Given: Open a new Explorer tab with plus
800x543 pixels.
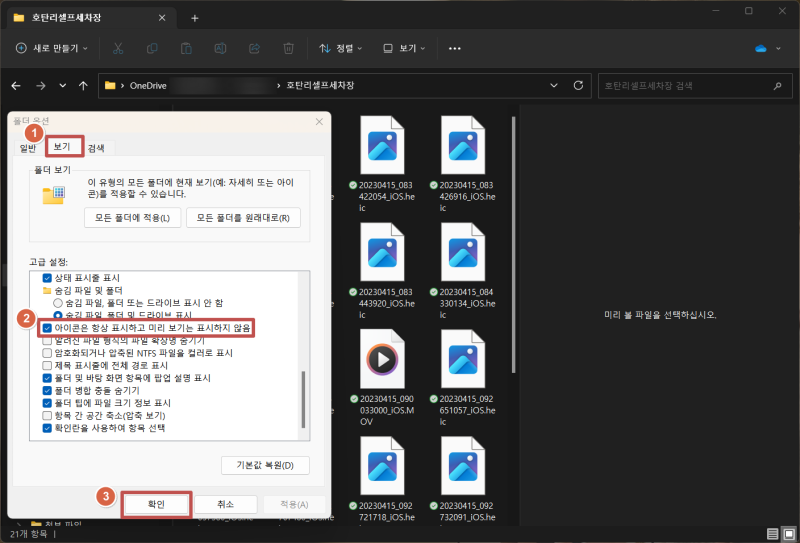Looking at the screenshot, I should [194, 18].
